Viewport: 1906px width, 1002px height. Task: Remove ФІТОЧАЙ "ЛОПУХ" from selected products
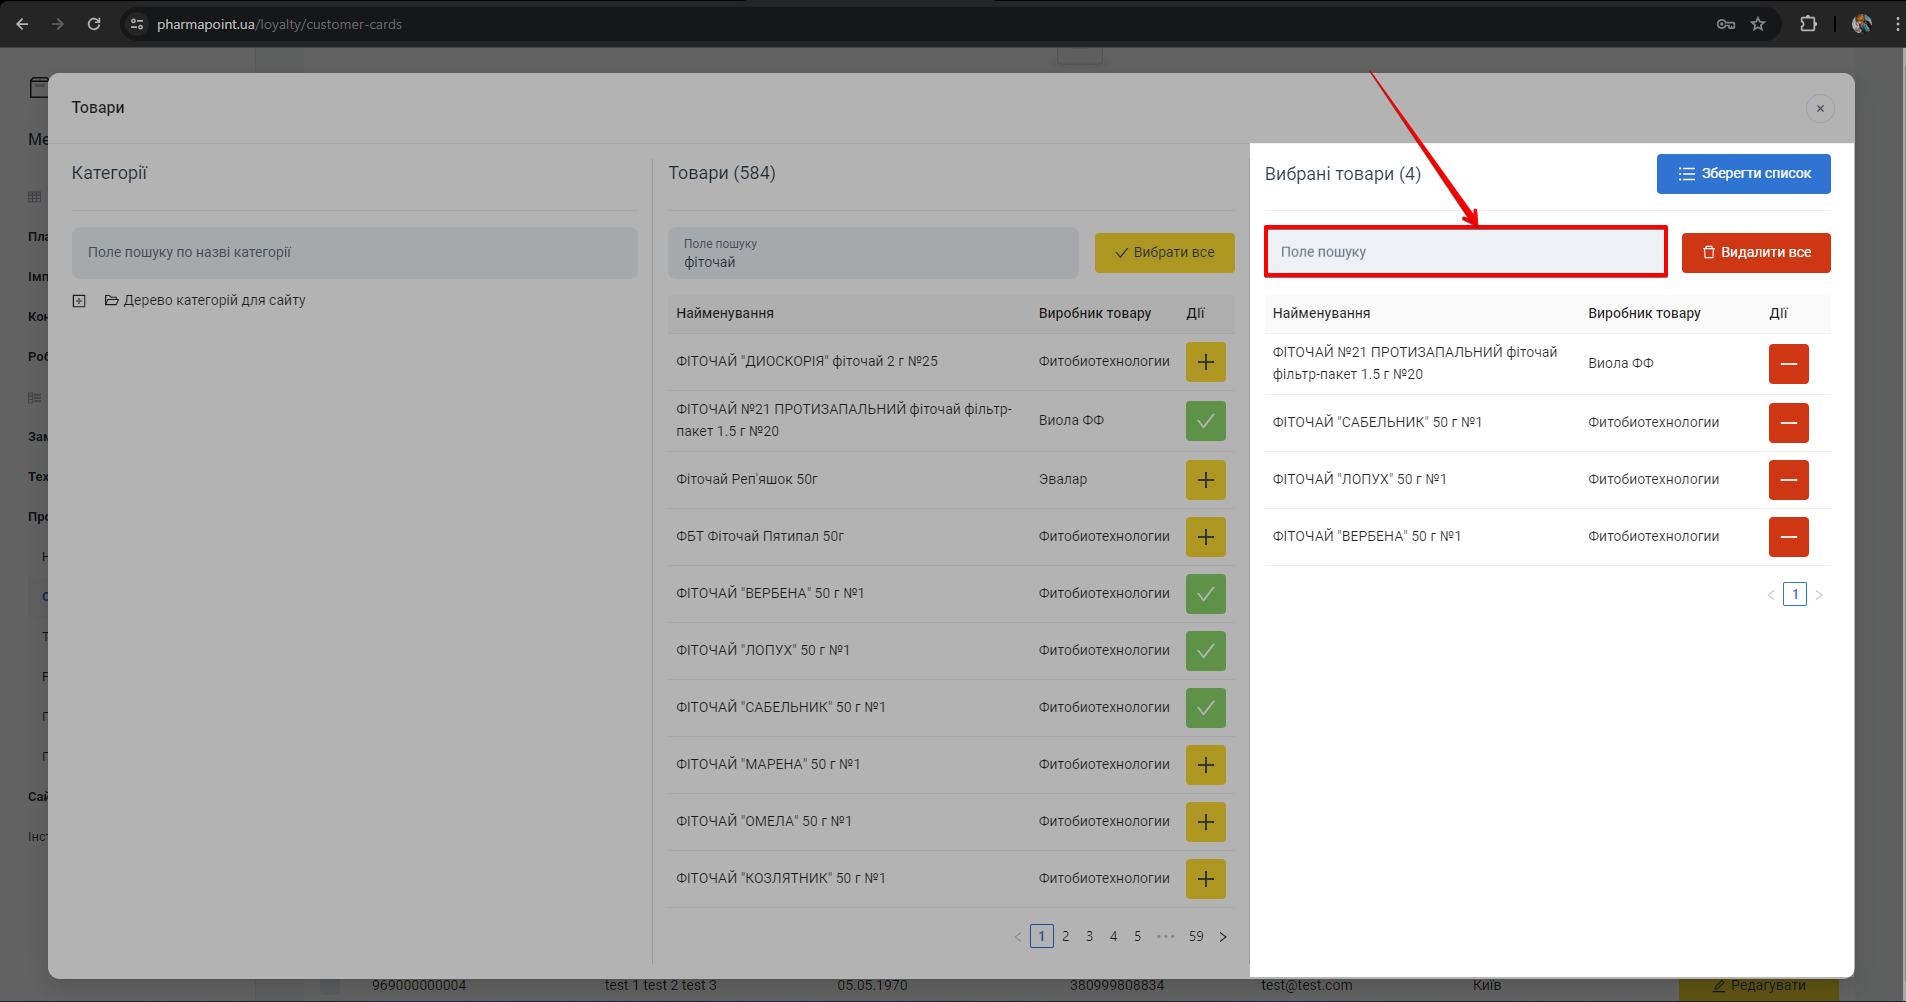[1788, 480]
